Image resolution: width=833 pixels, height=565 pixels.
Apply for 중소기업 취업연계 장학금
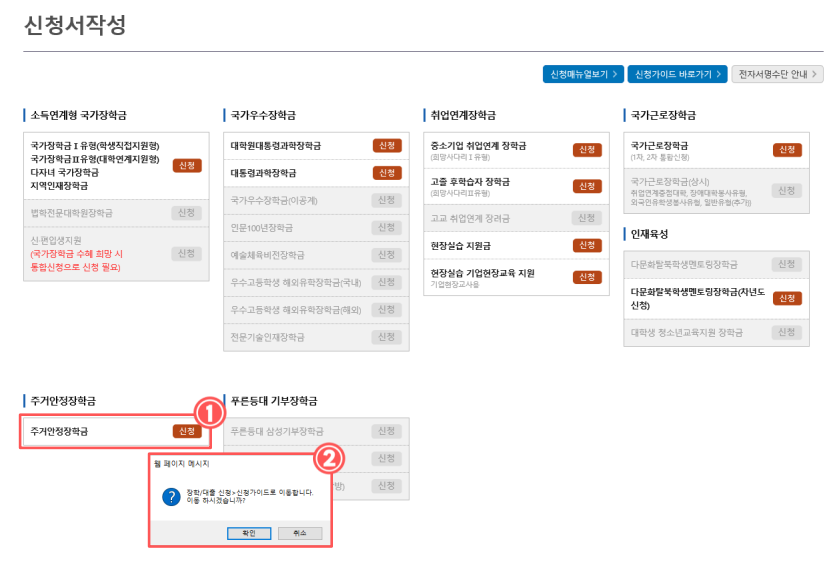point(587,150)
